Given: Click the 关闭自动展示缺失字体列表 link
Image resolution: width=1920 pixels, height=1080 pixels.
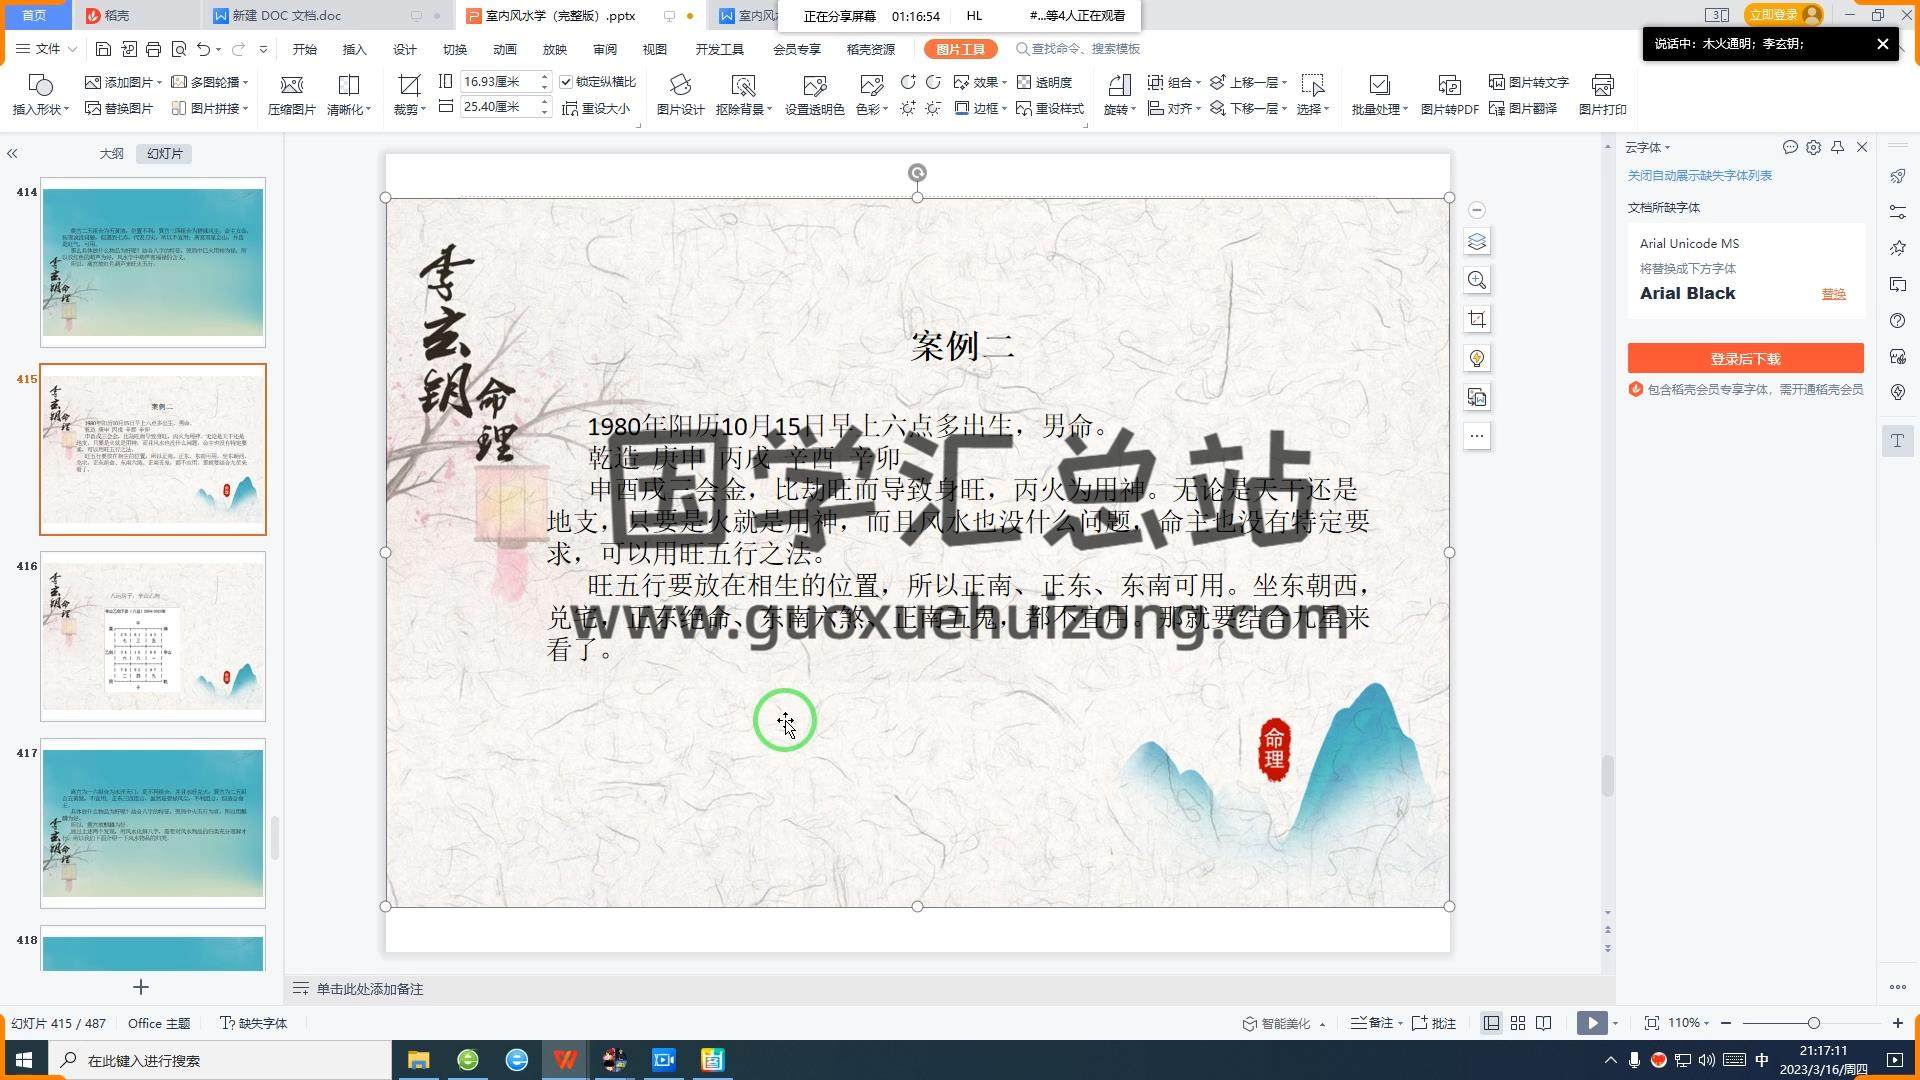Looking at the screenshot, I should pyautogui.click(x=1699, y=175).
